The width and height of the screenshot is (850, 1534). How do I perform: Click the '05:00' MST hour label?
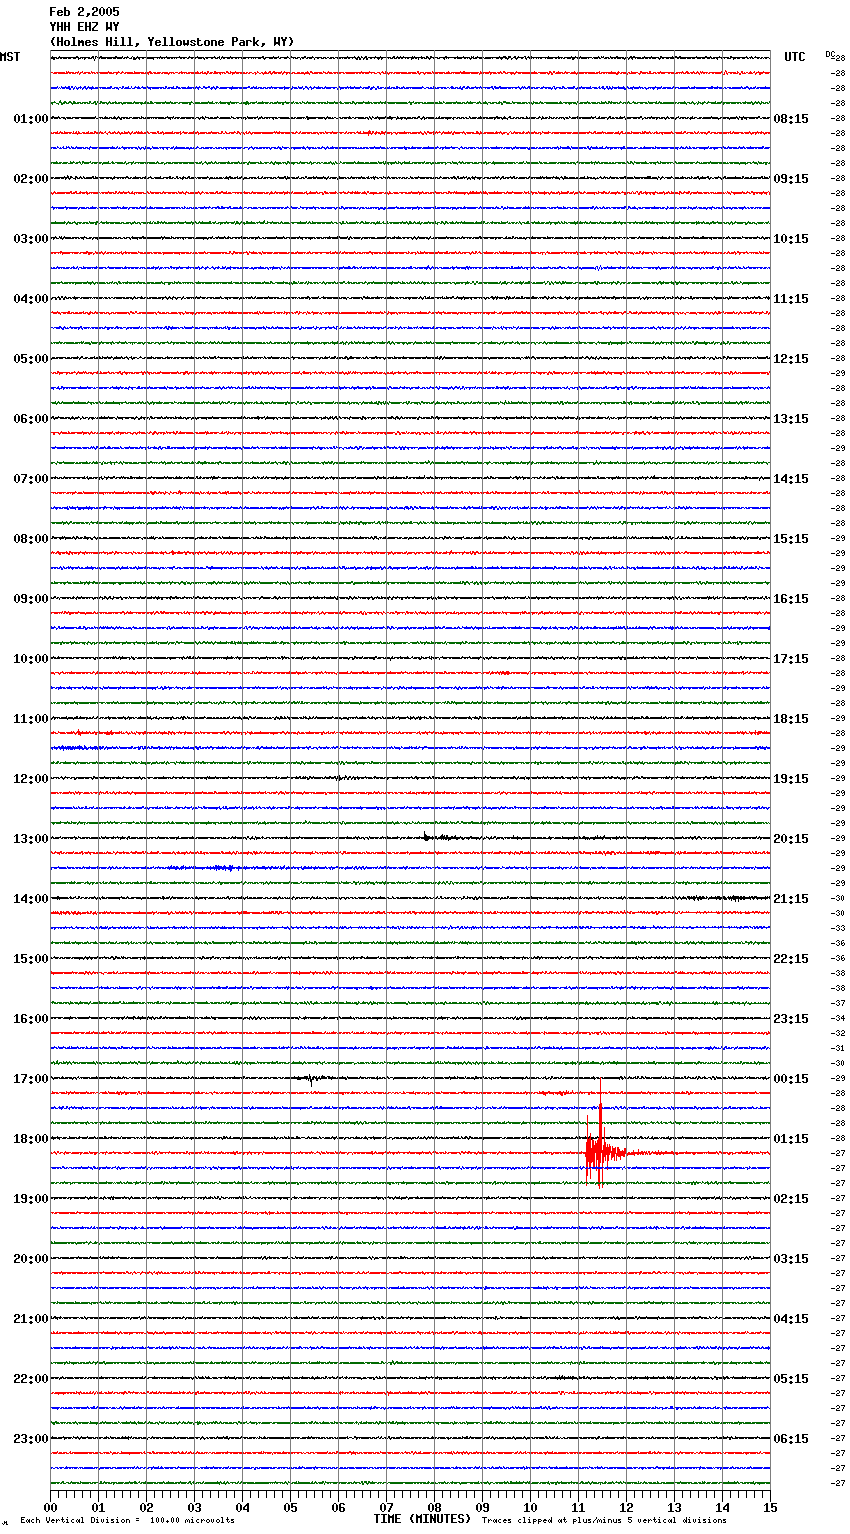click(x=31, y=359)
